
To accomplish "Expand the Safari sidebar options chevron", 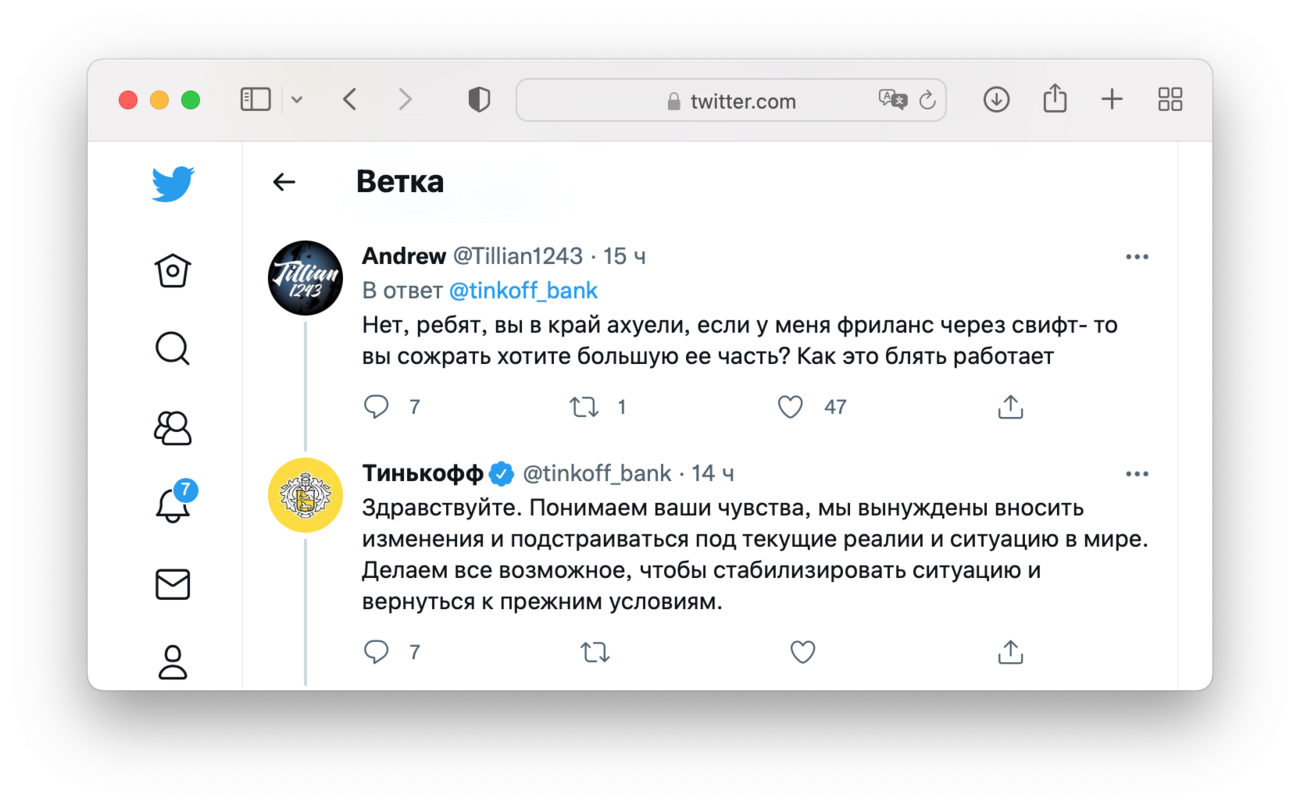I will 297,100.
